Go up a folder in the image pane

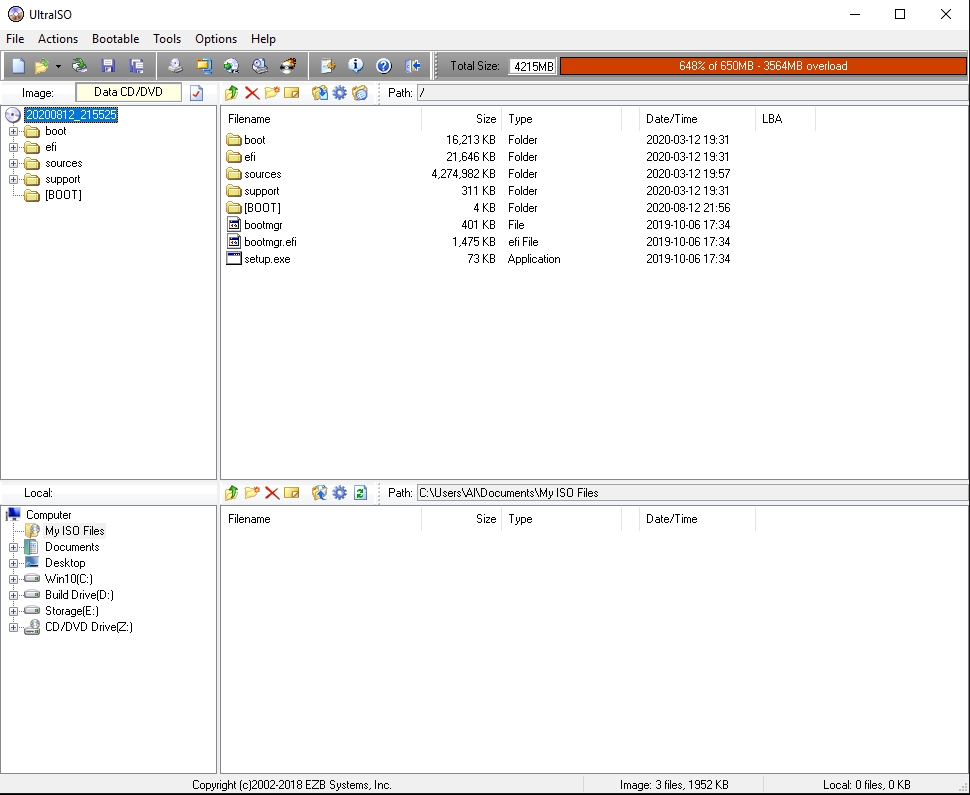(231, 93)
